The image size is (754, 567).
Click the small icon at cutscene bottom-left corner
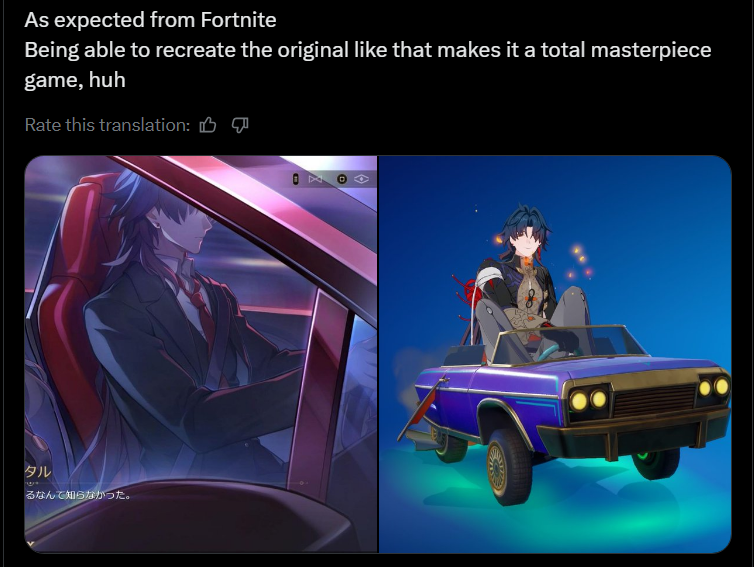(x=30, y=544)
